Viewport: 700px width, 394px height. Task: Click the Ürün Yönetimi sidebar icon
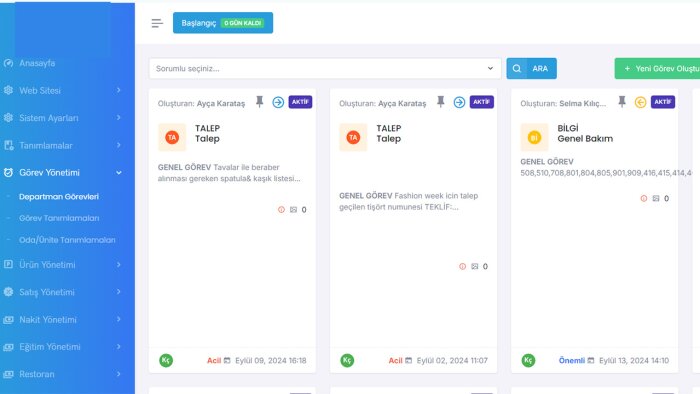8,264
